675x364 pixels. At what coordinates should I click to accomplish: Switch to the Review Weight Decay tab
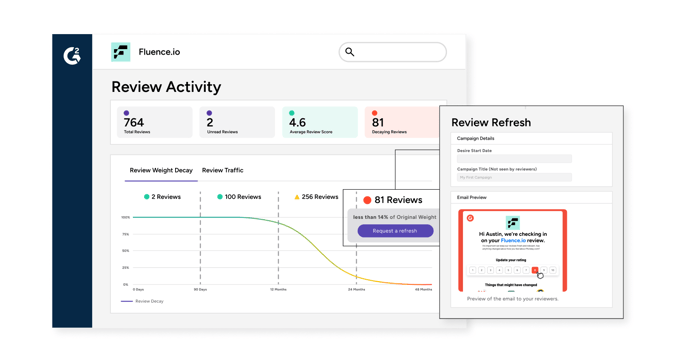pyautogui.click(x=161, y=170)
